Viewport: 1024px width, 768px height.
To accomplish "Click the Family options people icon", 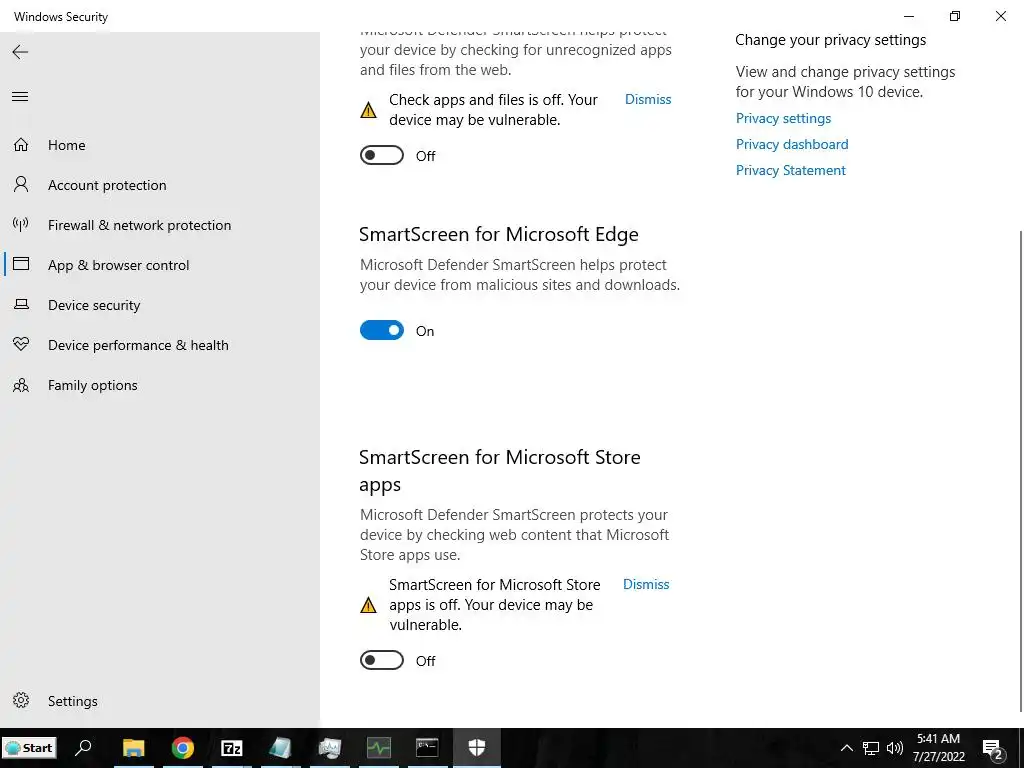I will [21, 385].
